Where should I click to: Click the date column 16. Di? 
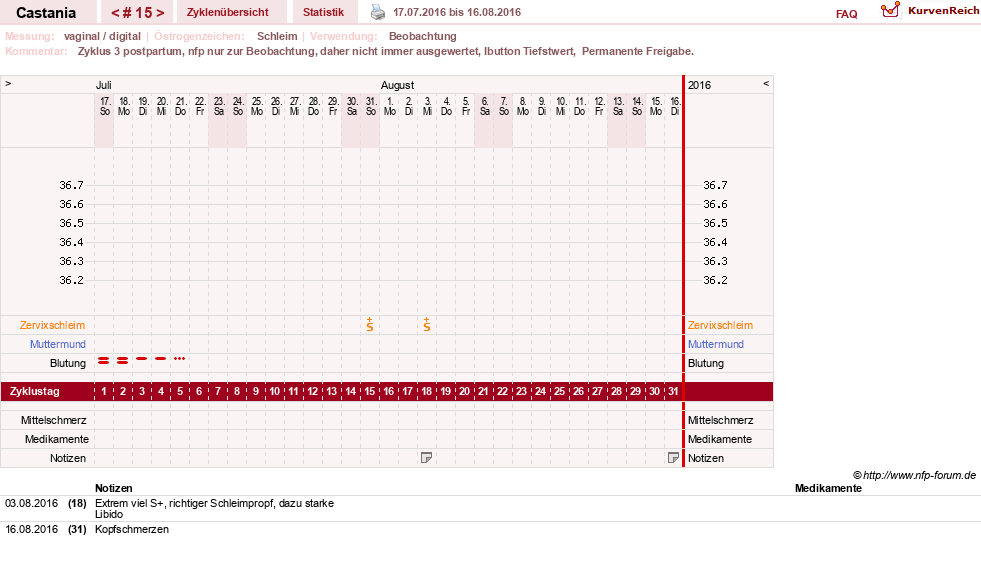click(674, 106)
